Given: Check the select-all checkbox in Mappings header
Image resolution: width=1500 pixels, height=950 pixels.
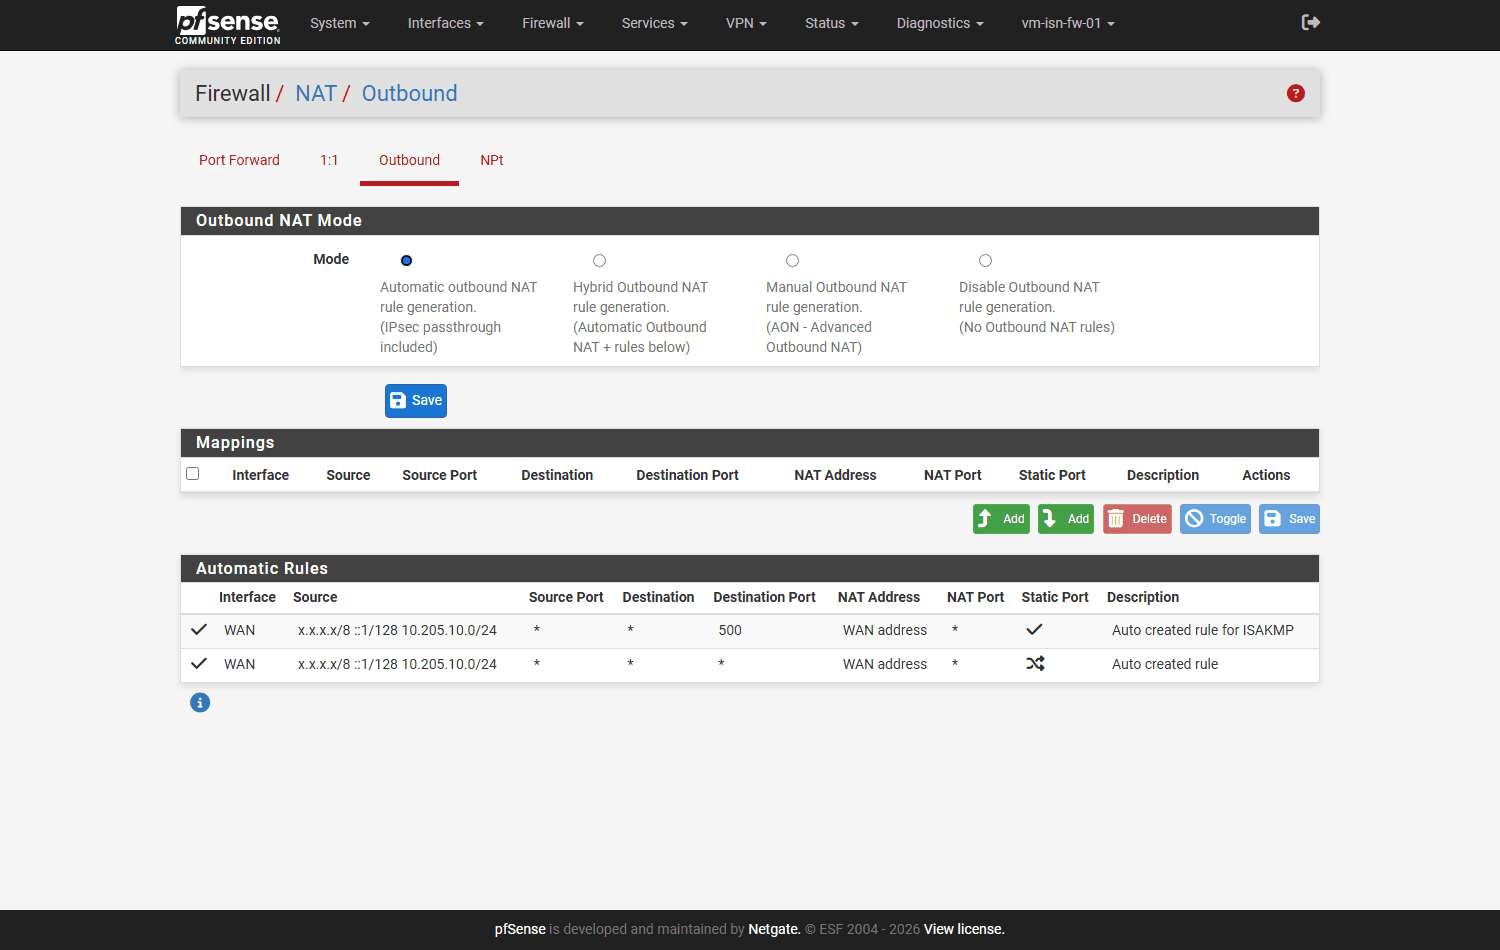Looking at the screenshot, I should [193, 474].
